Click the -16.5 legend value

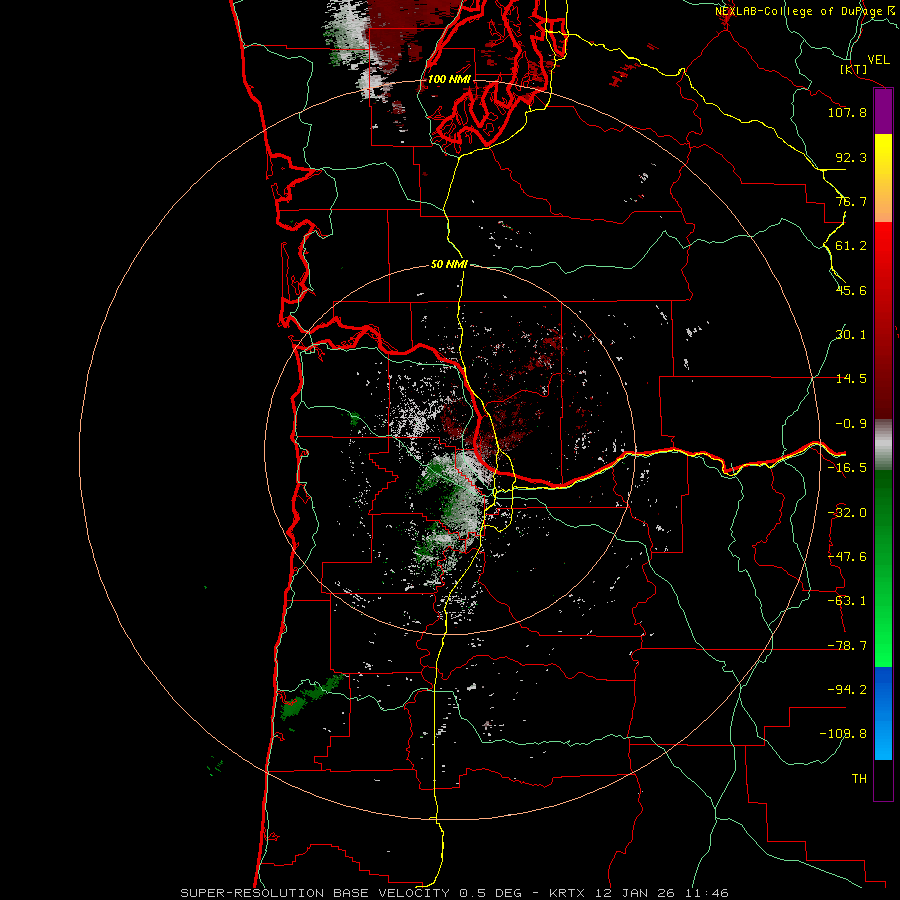(847, 468)
